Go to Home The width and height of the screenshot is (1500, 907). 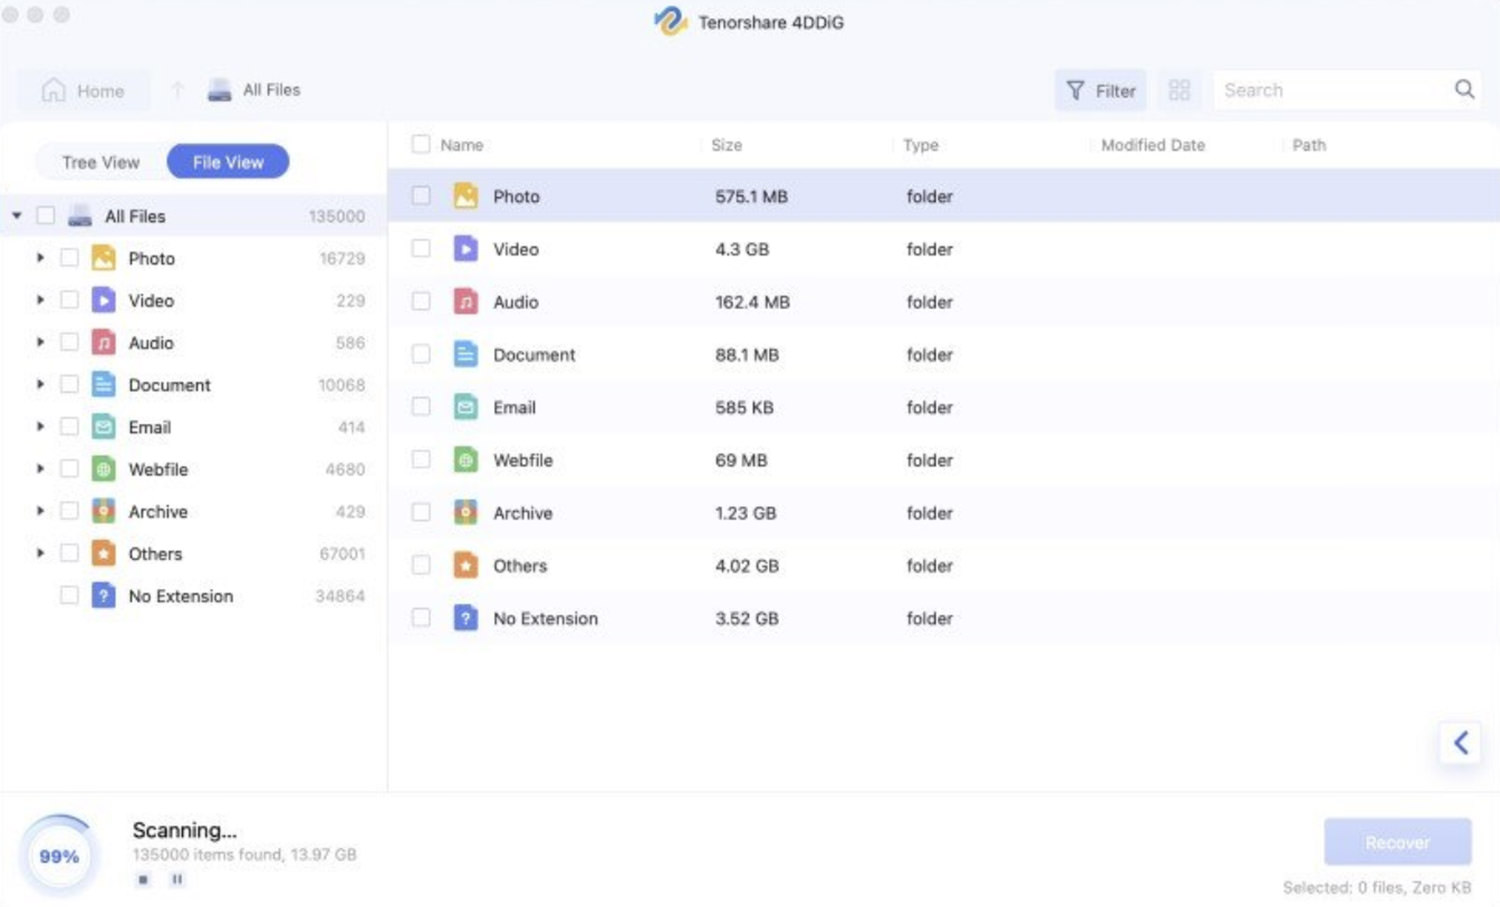click(x=84, y=91)
